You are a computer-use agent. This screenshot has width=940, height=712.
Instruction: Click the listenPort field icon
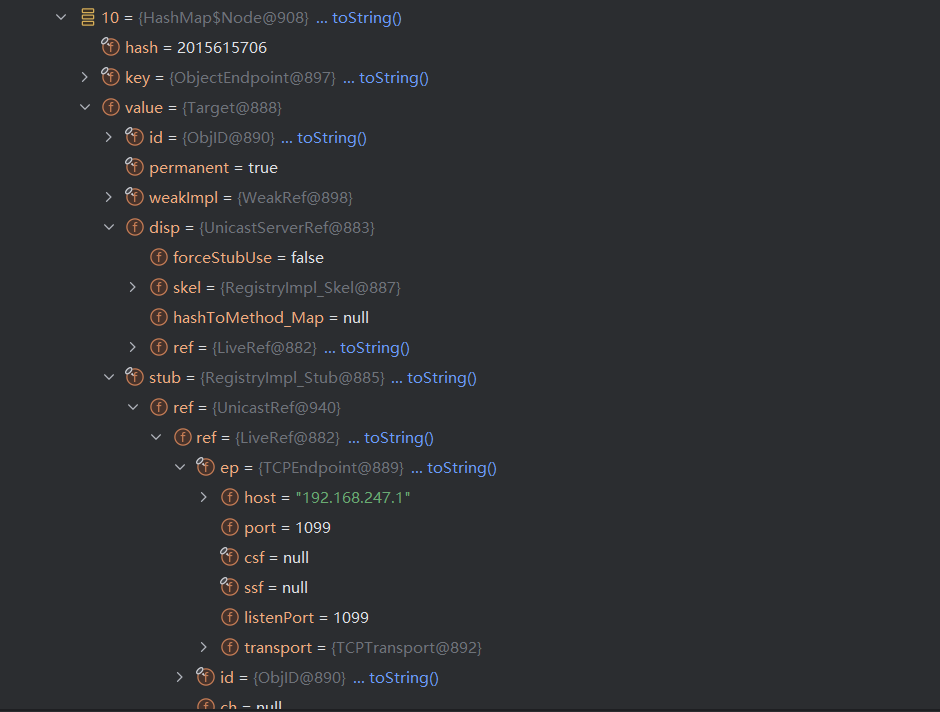click(229, 618)
